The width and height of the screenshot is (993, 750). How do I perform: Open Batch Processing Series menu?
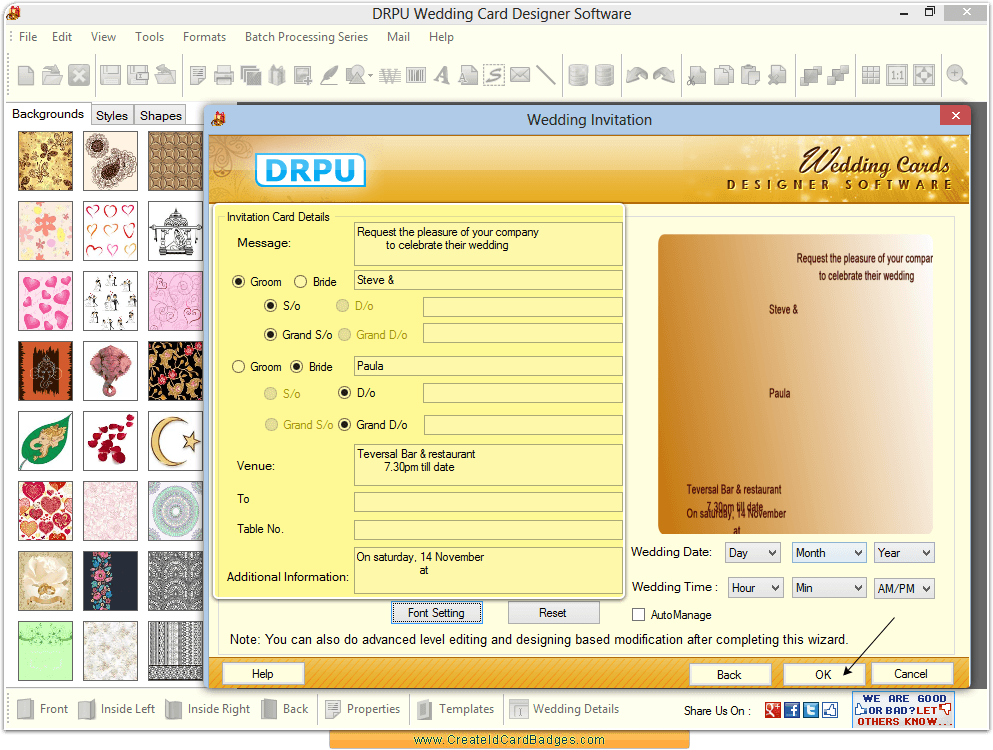pyautogui.click(x=307, y=37)
